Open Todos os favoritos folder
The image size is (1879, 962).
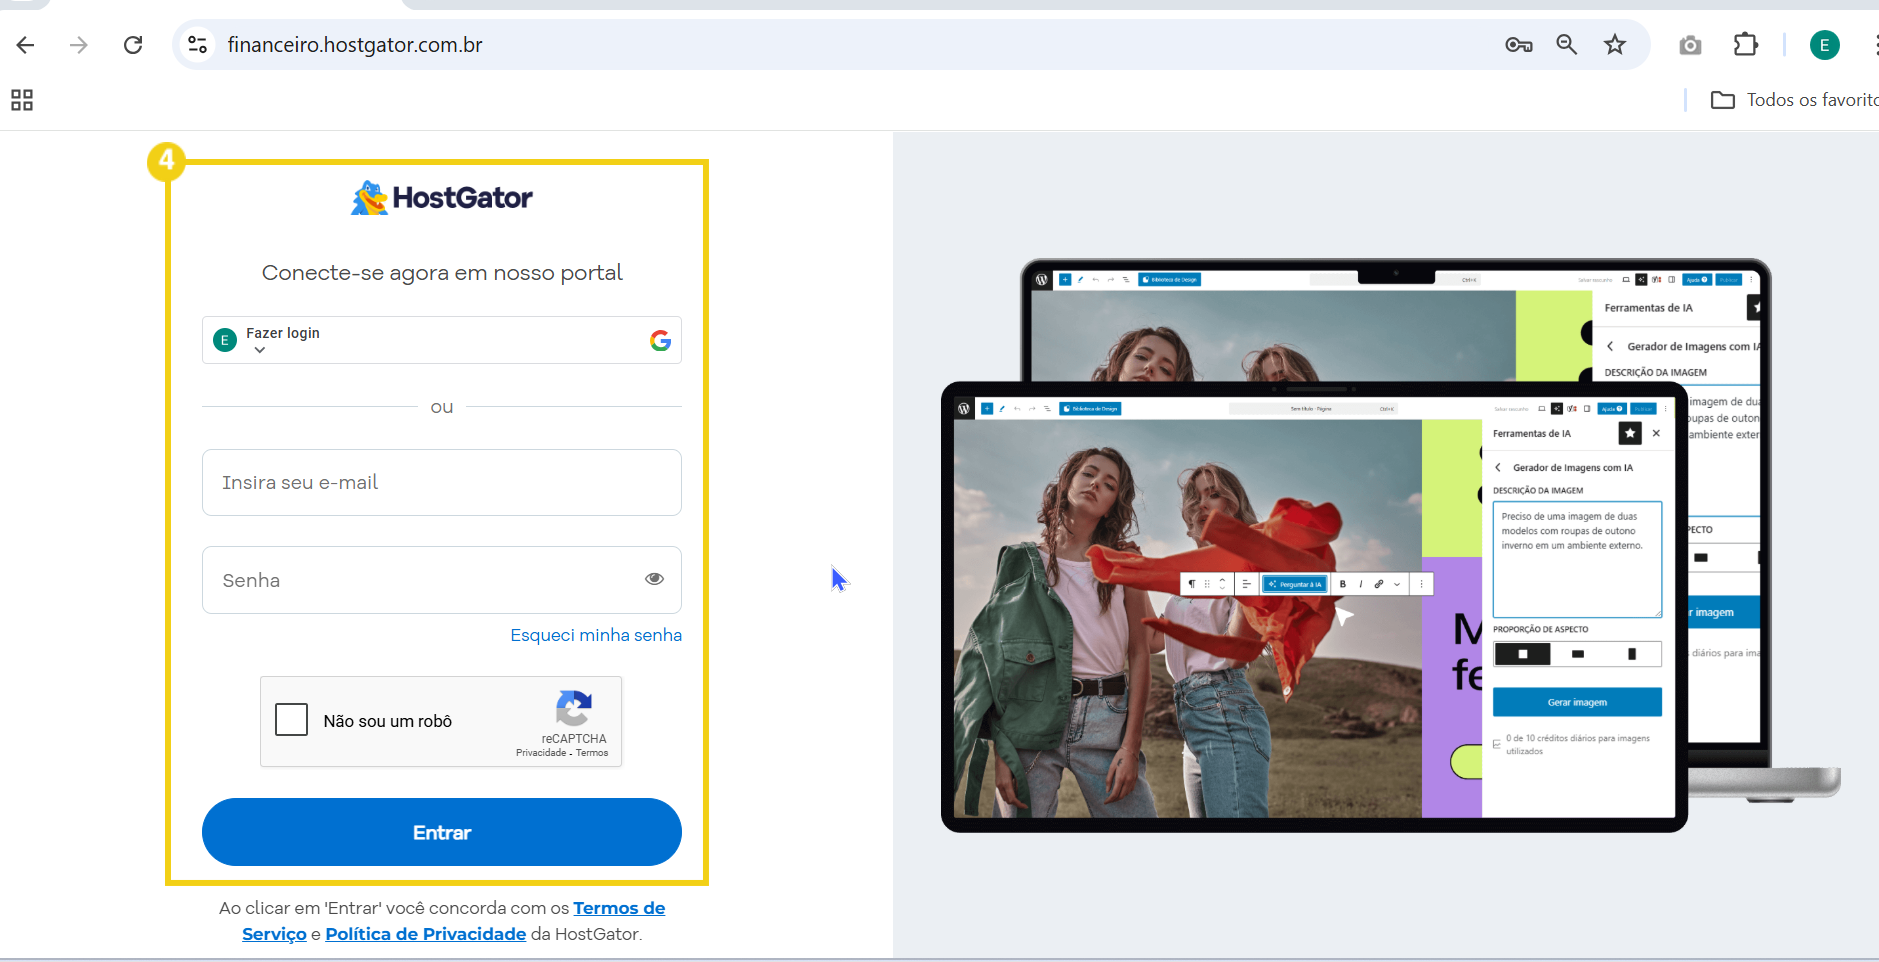click(x=1794, y=100)
